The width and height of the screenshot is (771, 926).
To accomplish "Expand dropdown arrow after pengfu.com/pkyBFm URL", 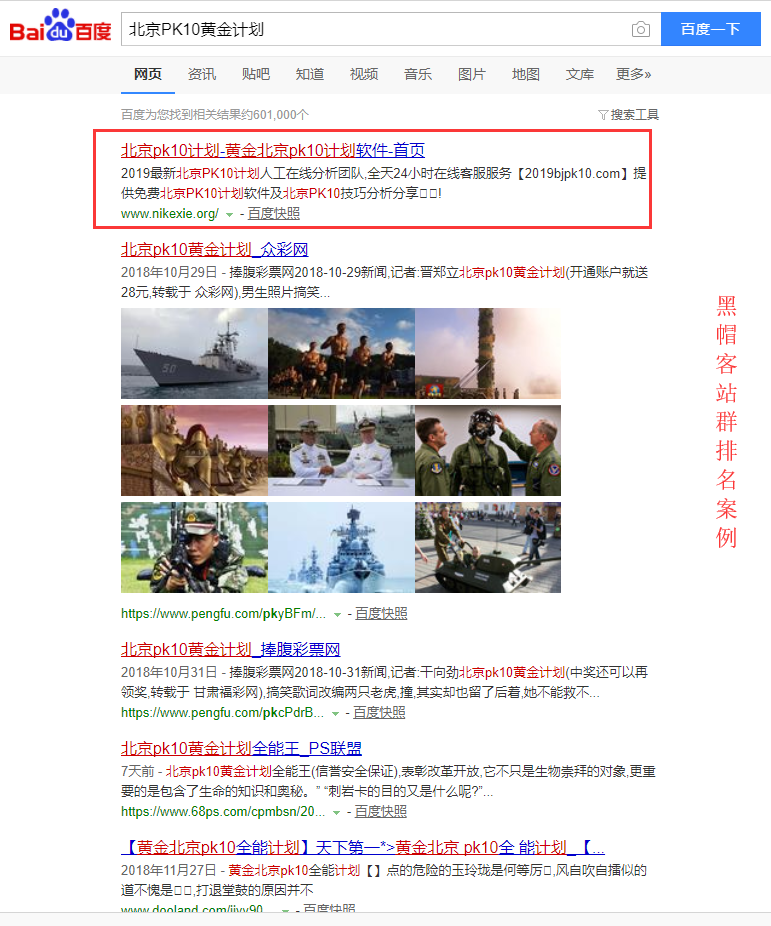I will [338, 615].
